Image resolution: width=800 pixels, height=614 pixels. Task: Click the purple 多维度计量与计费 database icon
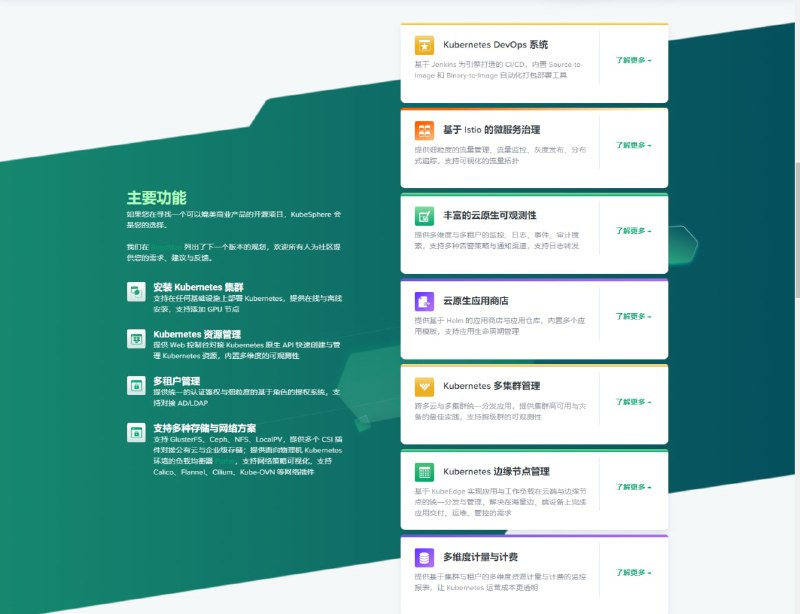pyautogui.click(x=424, y=557)
